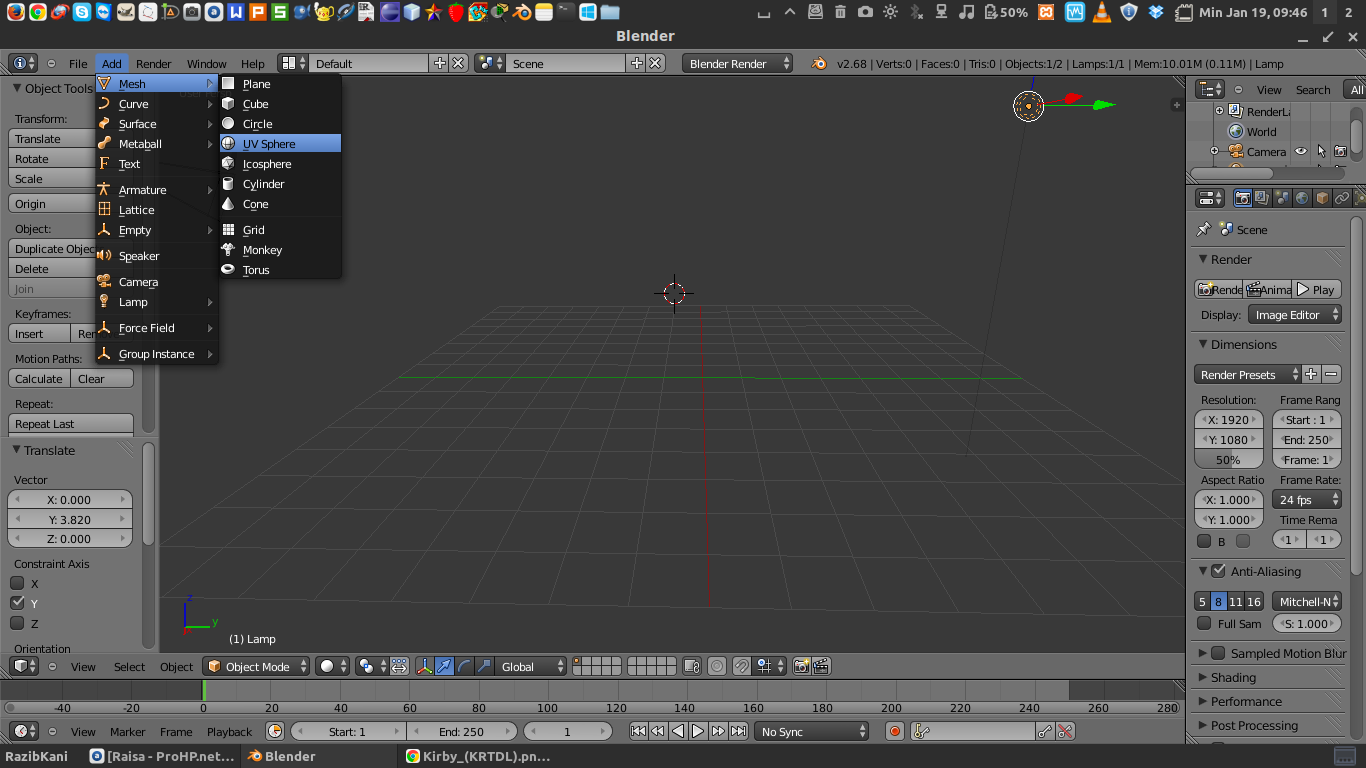Open the constraints chain-link properties tab
Image resolution: width=1366 pixels, height=768 pixels.
(1342, 198)
